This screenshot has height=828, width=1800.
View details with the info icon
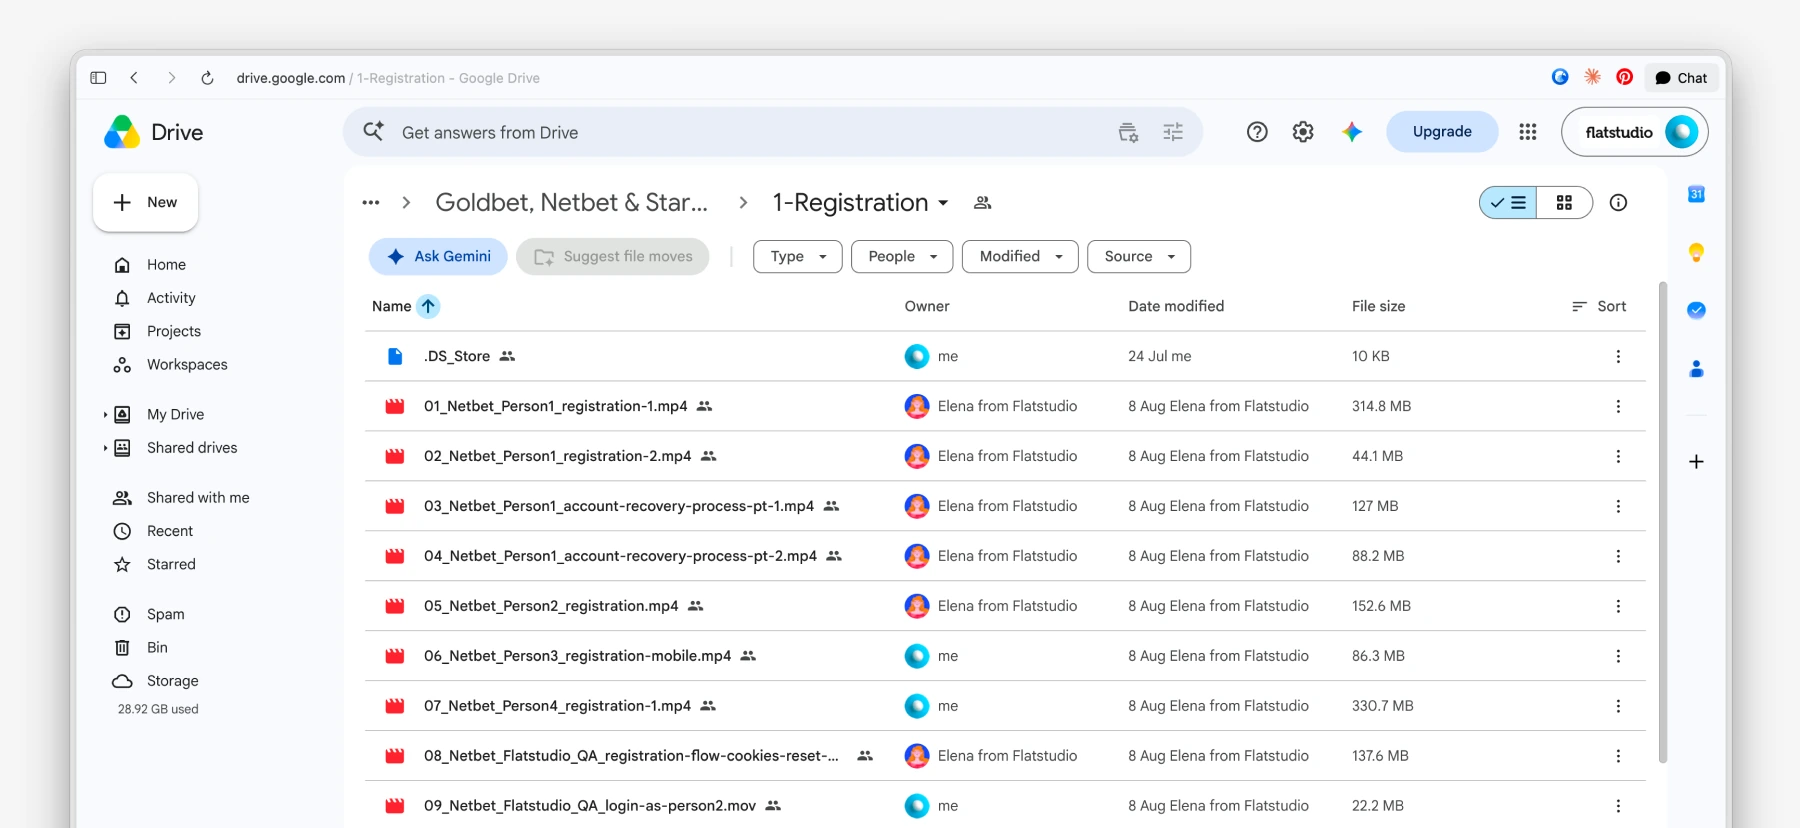click(x=1618, y=203)
